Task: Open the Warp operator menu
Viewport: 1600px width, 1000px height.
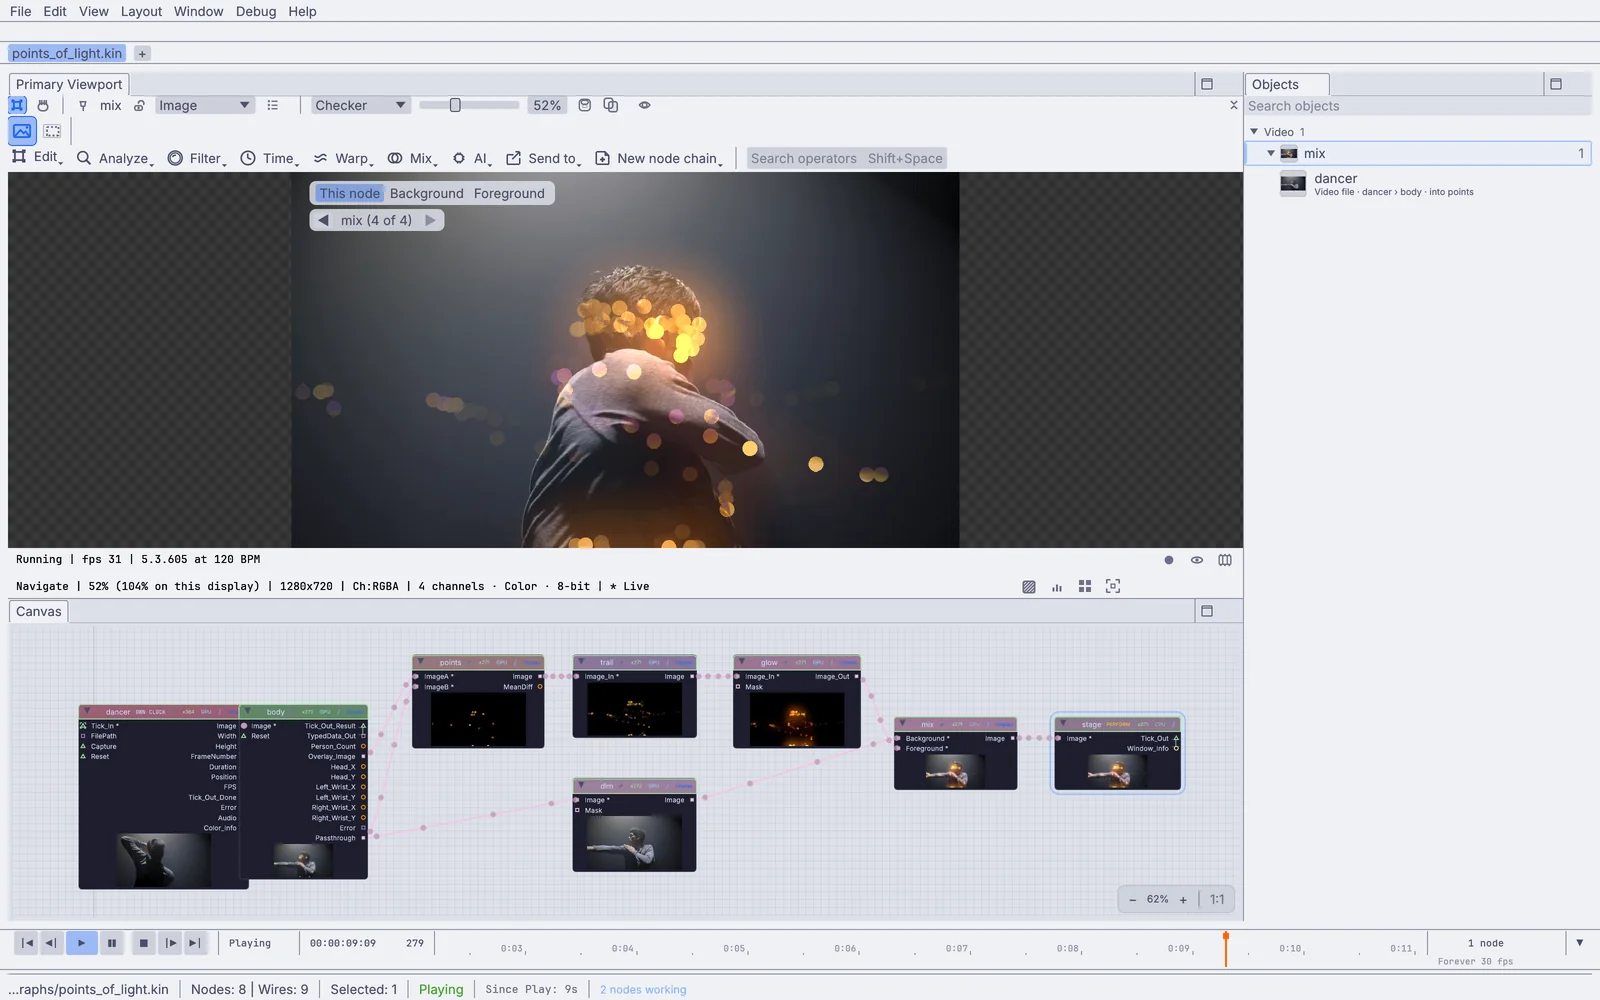Action: point(343,158)
